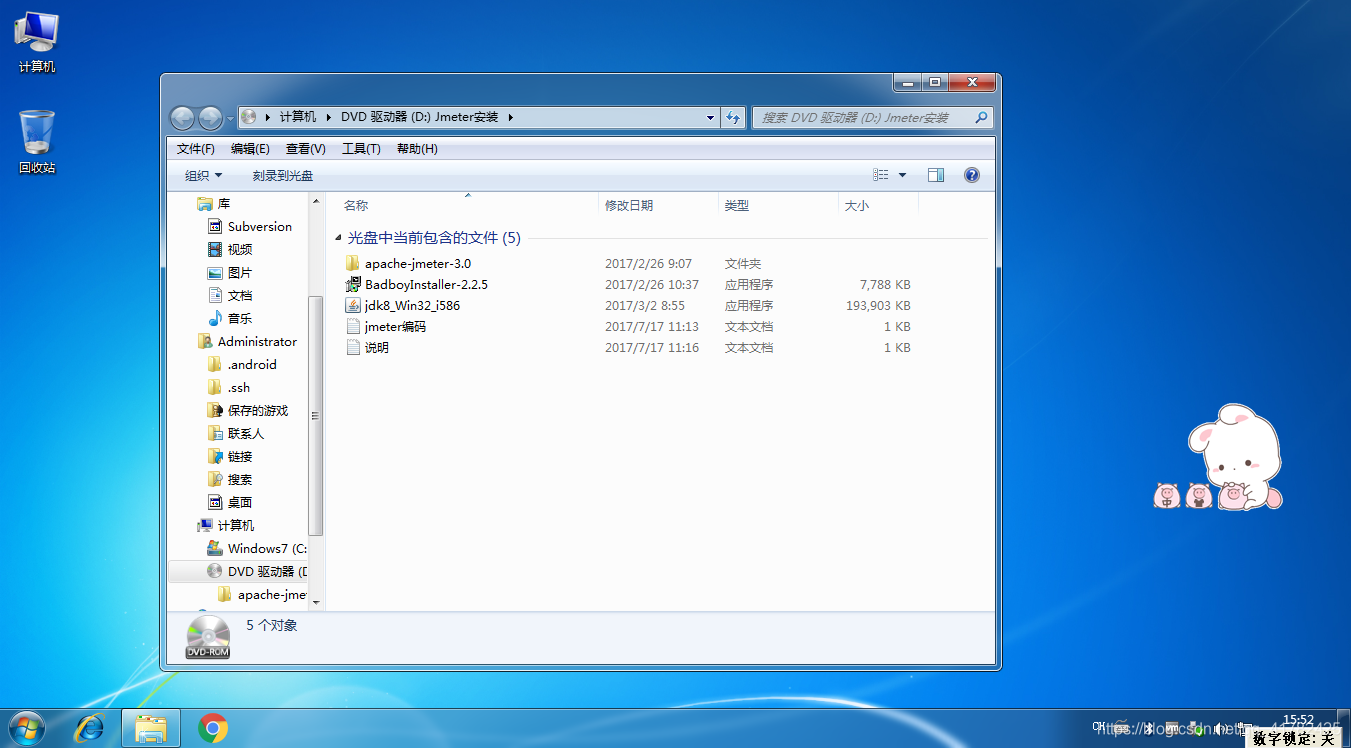Click the Back navigation arrow
Screen dimensions: 1351x748
tap(182, 118)
